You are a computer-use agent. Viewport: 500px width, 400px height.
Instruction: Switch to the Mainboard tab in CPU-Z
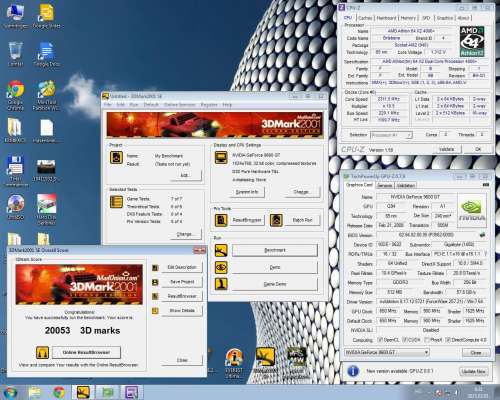pyautogui.click(x=386, y=18)
